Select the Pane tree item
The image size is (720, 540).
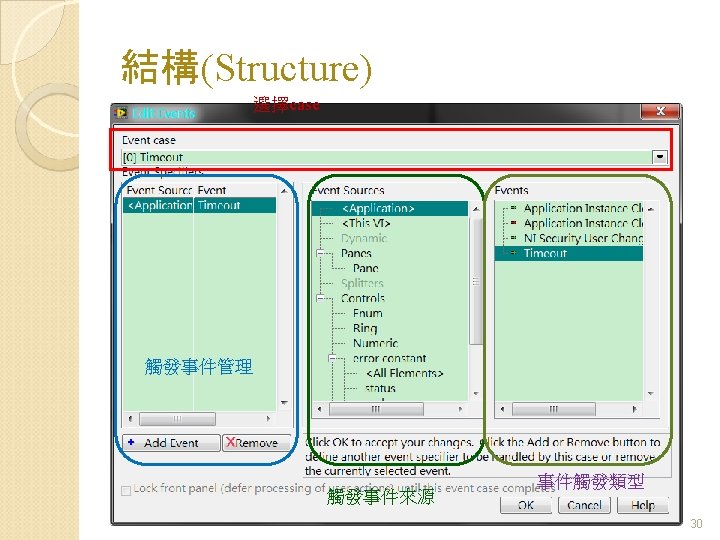pyautogui.click(x=366, y=268)
